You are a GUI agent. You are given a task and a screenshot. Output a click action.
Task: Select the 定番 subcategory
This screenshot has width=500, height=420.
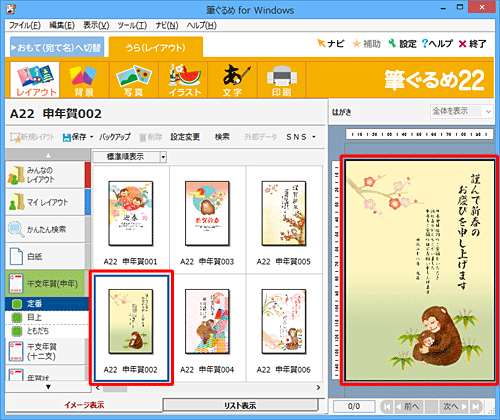[47, 303]
